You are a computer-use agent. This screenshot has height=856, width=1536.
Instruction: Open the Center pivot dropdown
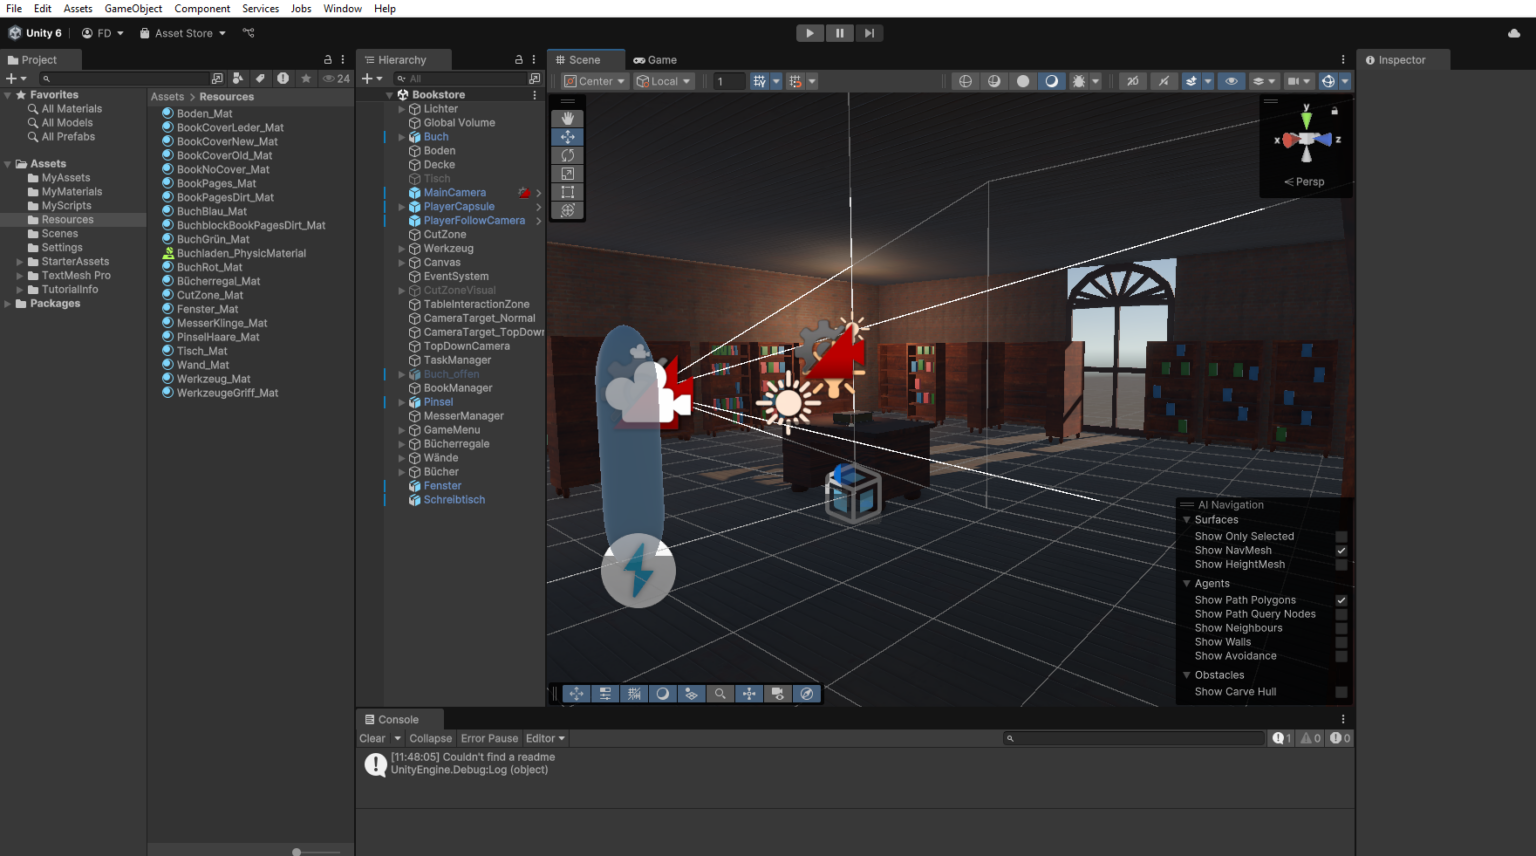pos(594,81)
